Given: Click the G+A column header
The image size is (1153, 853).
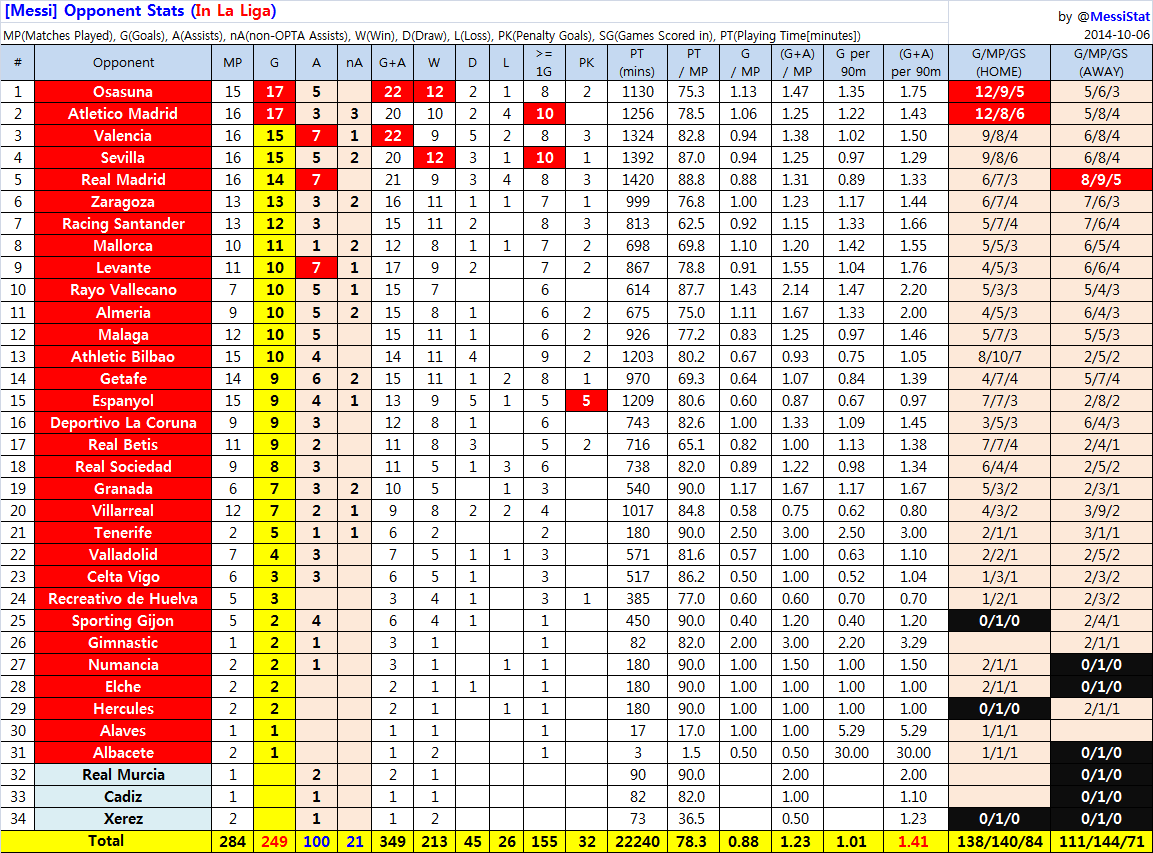Looking at the screenshot, I should point(393,63).
